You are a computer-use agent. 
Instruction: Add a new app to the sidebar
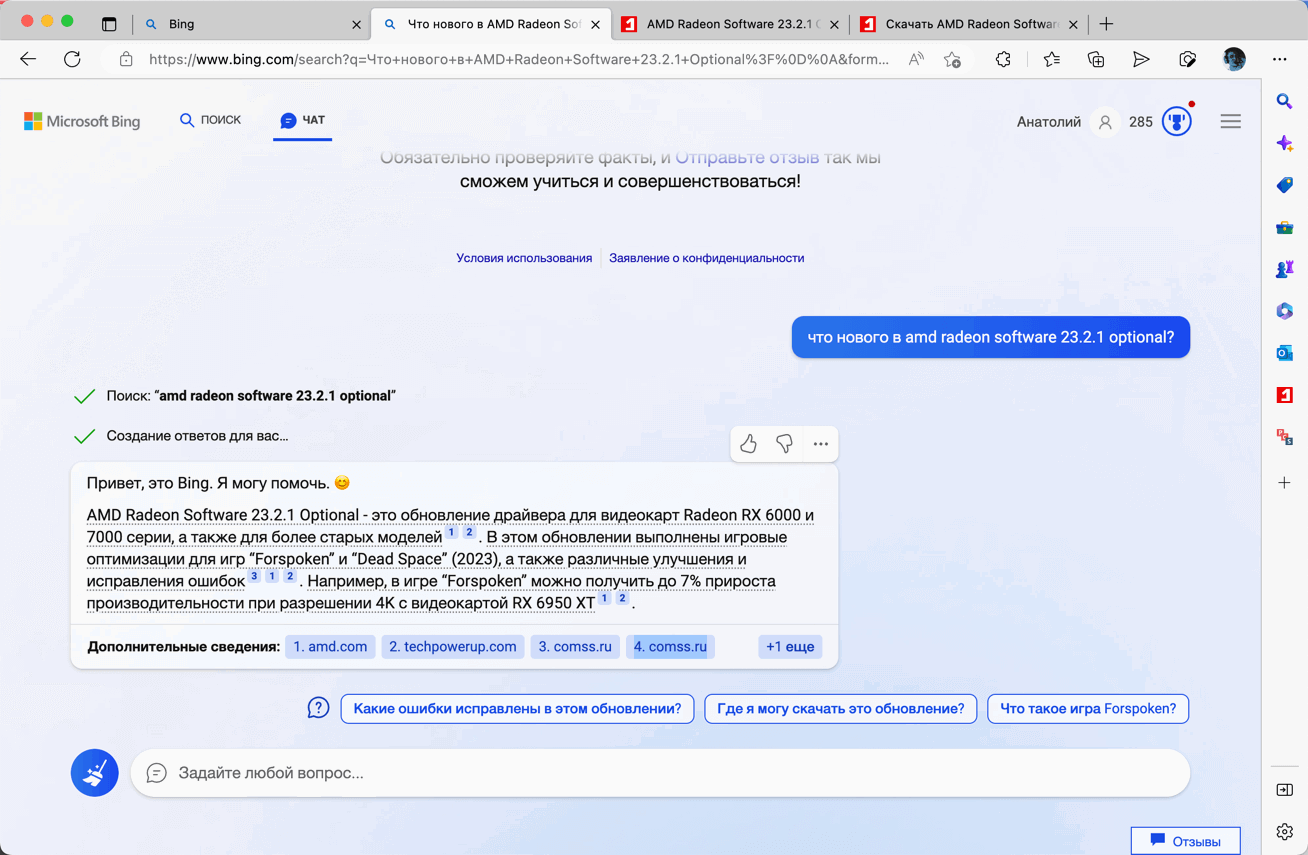(1285, 483)
